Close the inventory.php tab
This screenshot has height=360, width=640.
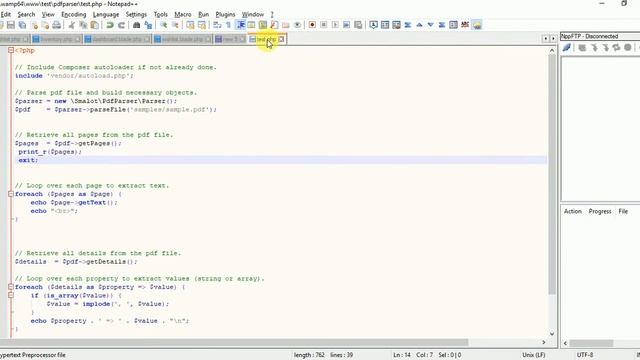tap(78, 39)
